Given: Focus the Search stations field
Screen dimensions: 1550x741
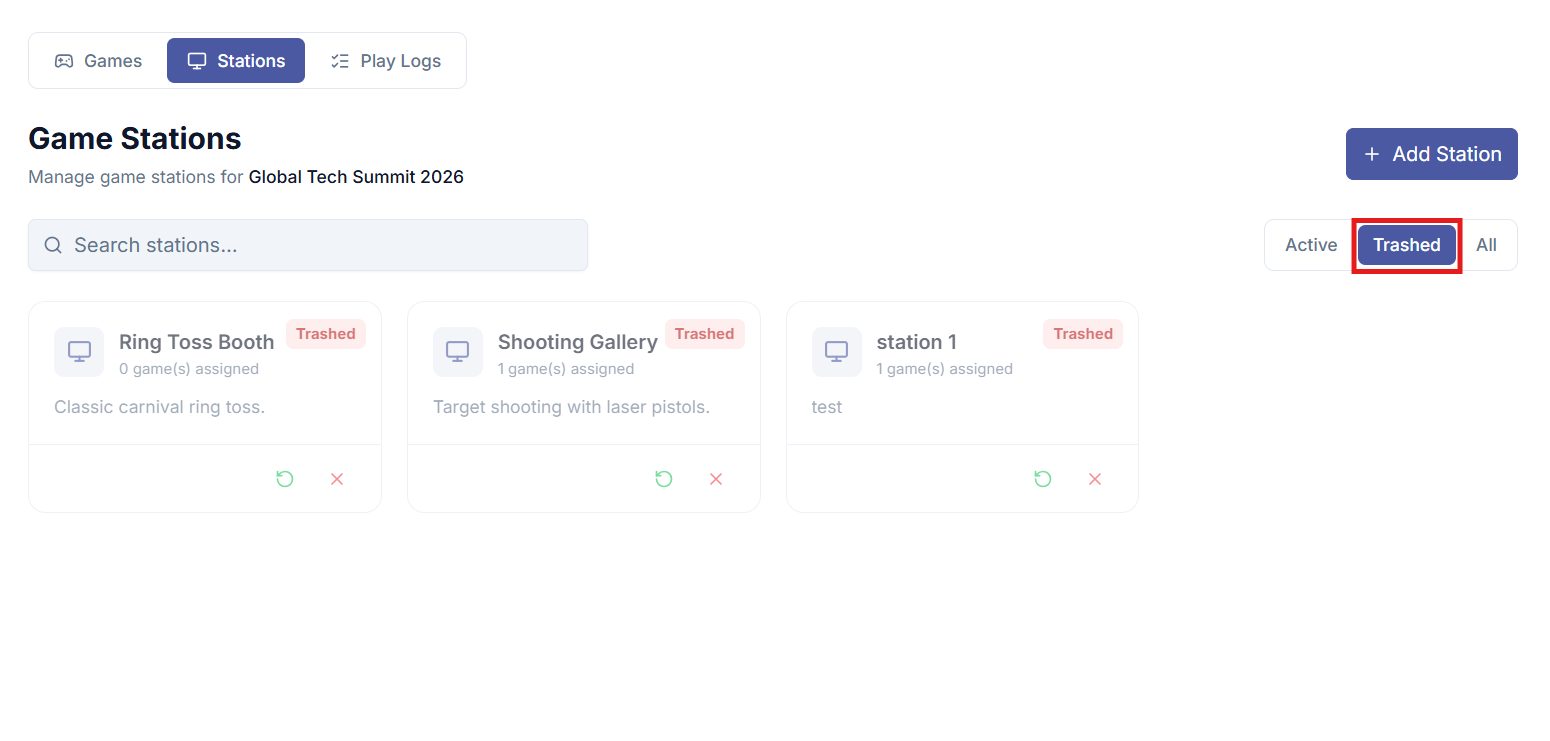Looking at the screenshot, I should (x=308, y=245).
